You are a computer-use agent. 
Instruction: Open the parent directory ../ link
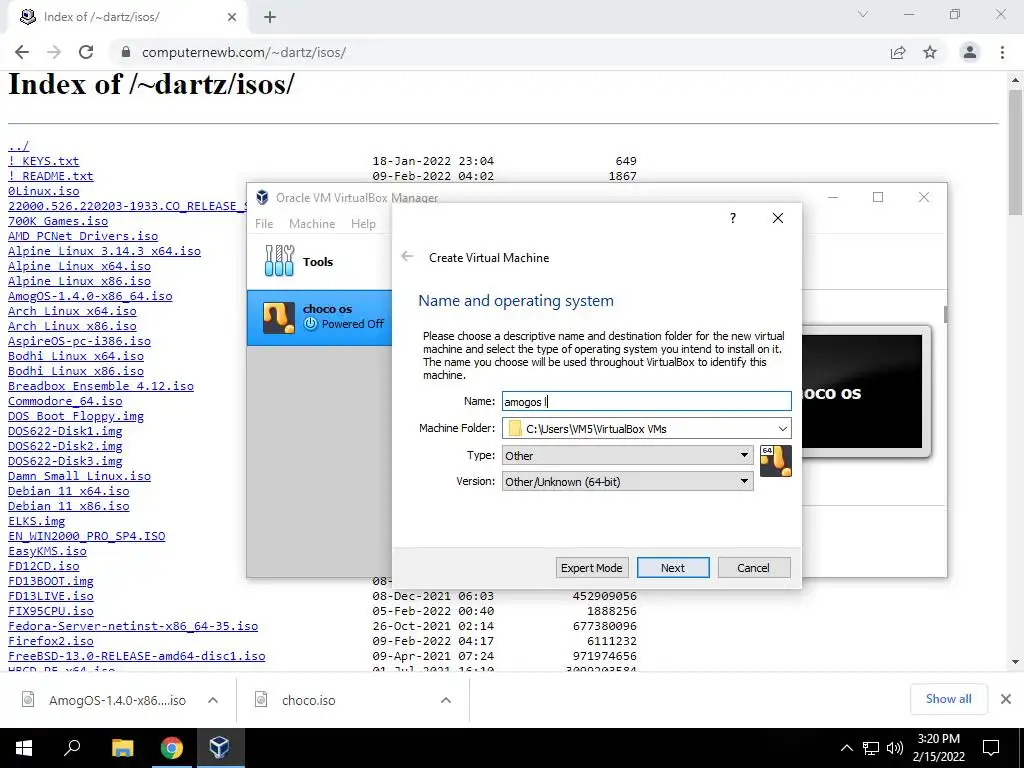[x=18, y=146]
